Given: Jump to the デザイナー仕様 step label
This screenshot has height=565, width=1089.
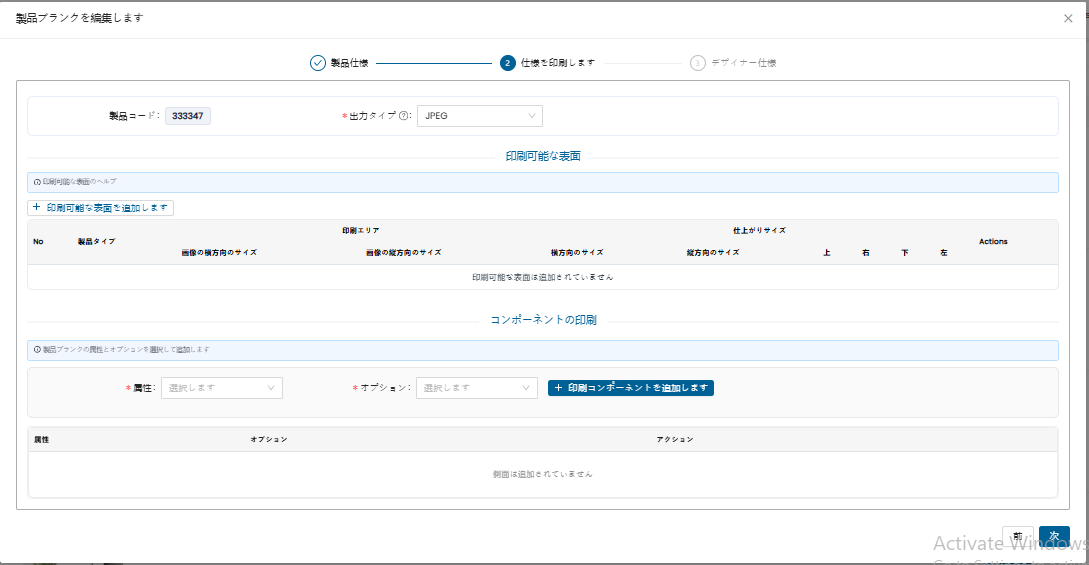Looking at the screenshot, I should coord(744,63).
